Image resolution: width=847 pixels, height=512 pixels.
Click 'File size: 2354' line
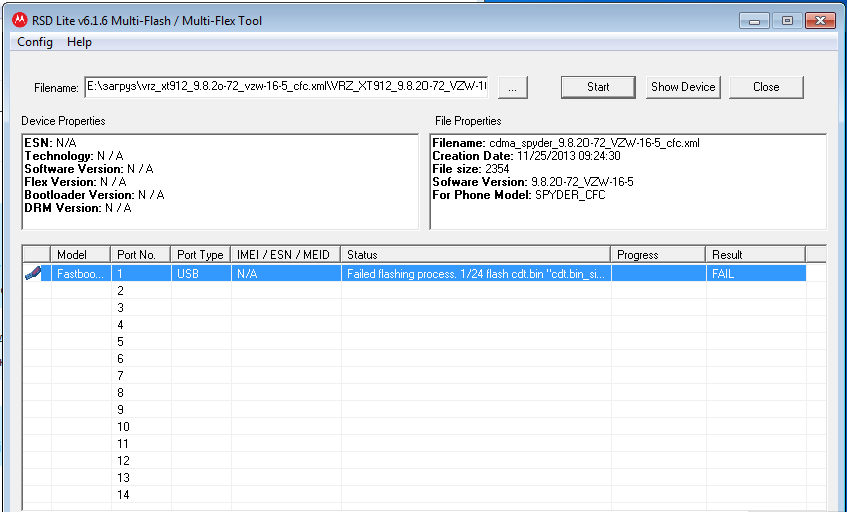coord(470,169)
